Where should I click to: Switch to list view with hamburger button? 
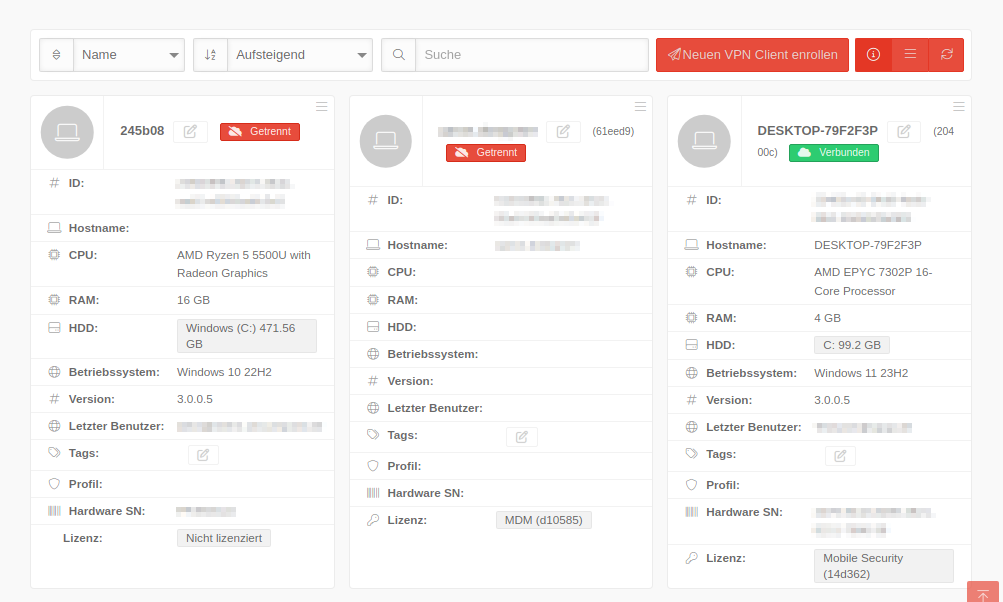coord(910,55)
